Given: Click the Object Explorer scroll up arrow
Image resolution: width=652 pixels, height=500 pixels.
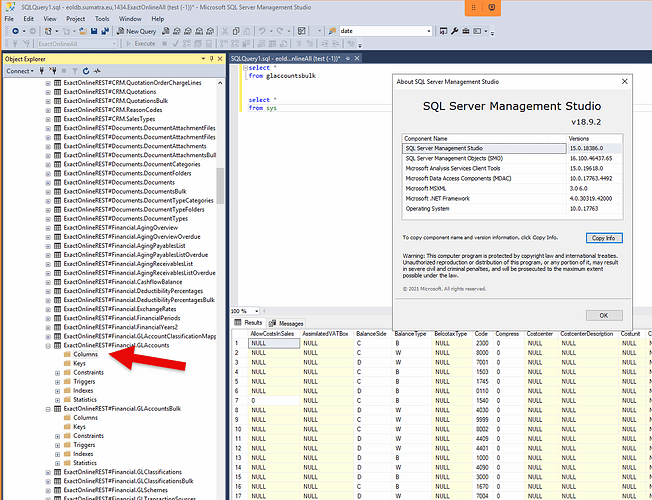Looking at the screenshot, I should [x=220, y=83].
